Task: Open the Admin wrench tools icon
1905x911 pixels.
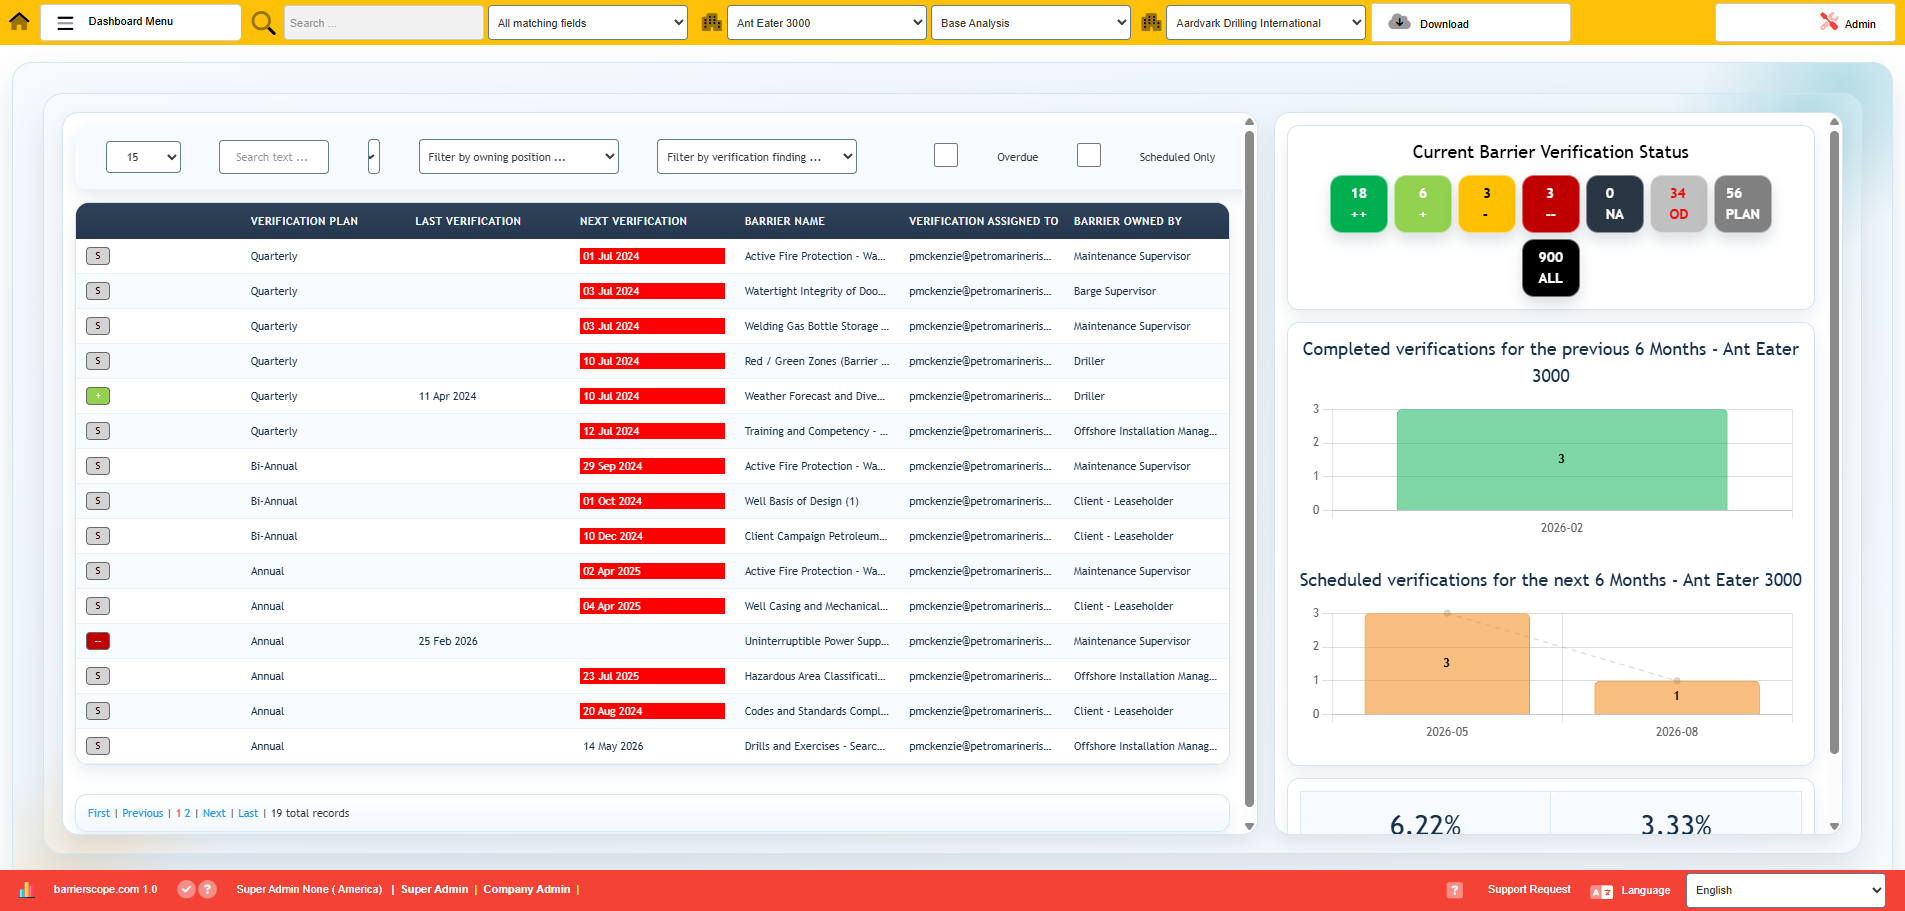Action: pyautogui.click(x=1829, y=21)
